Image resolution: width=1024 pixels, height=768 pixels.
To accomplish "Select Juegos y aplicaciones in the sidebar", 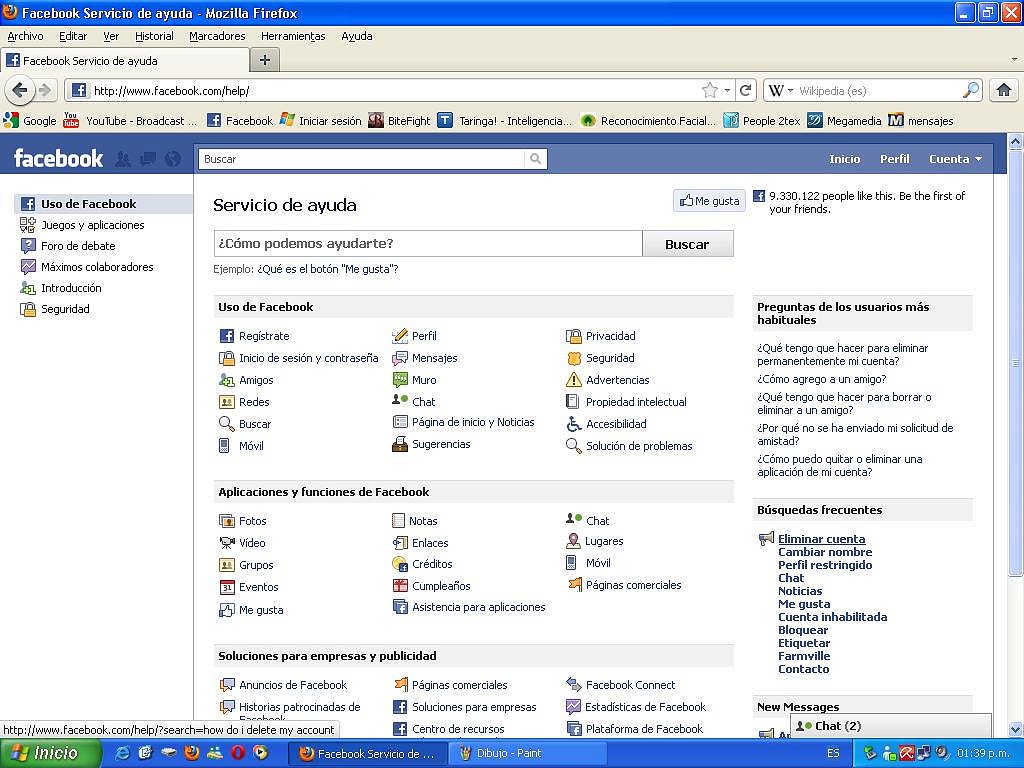I will point(93,225).
